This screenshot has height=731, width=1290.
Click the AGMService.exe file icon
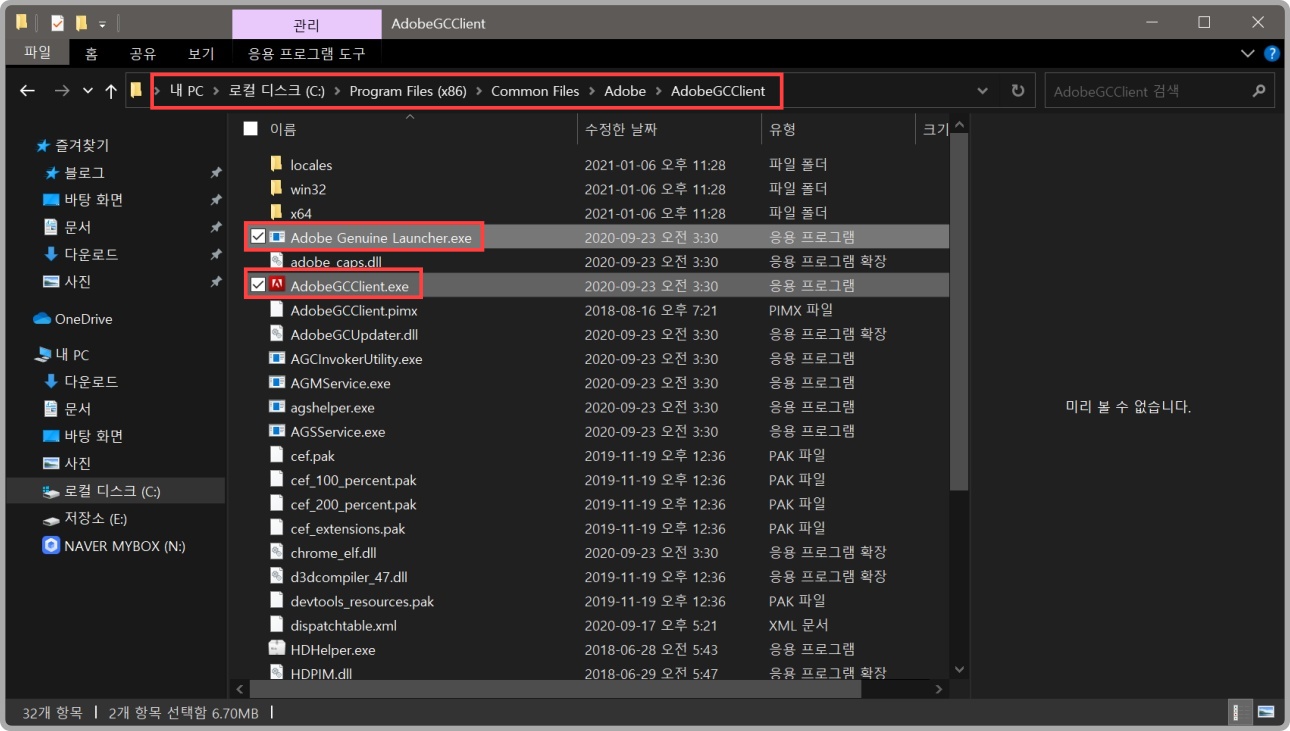coord(277,383)
